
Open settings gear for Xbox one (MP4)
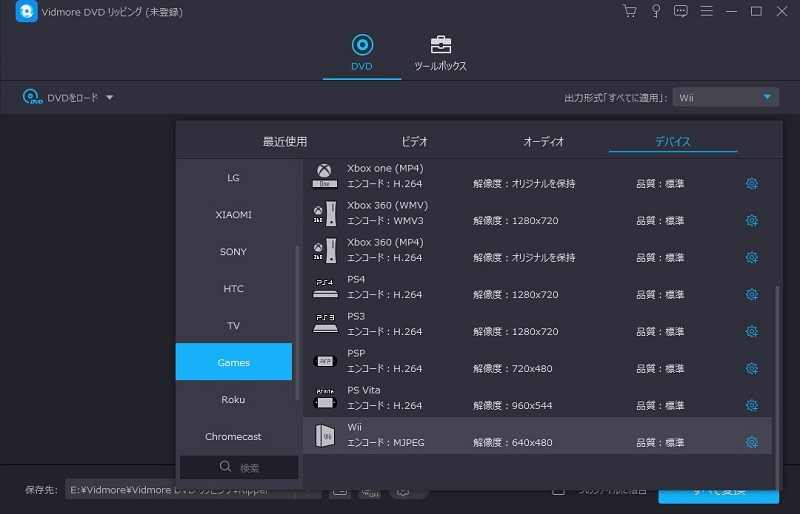(x=752, y=184)
